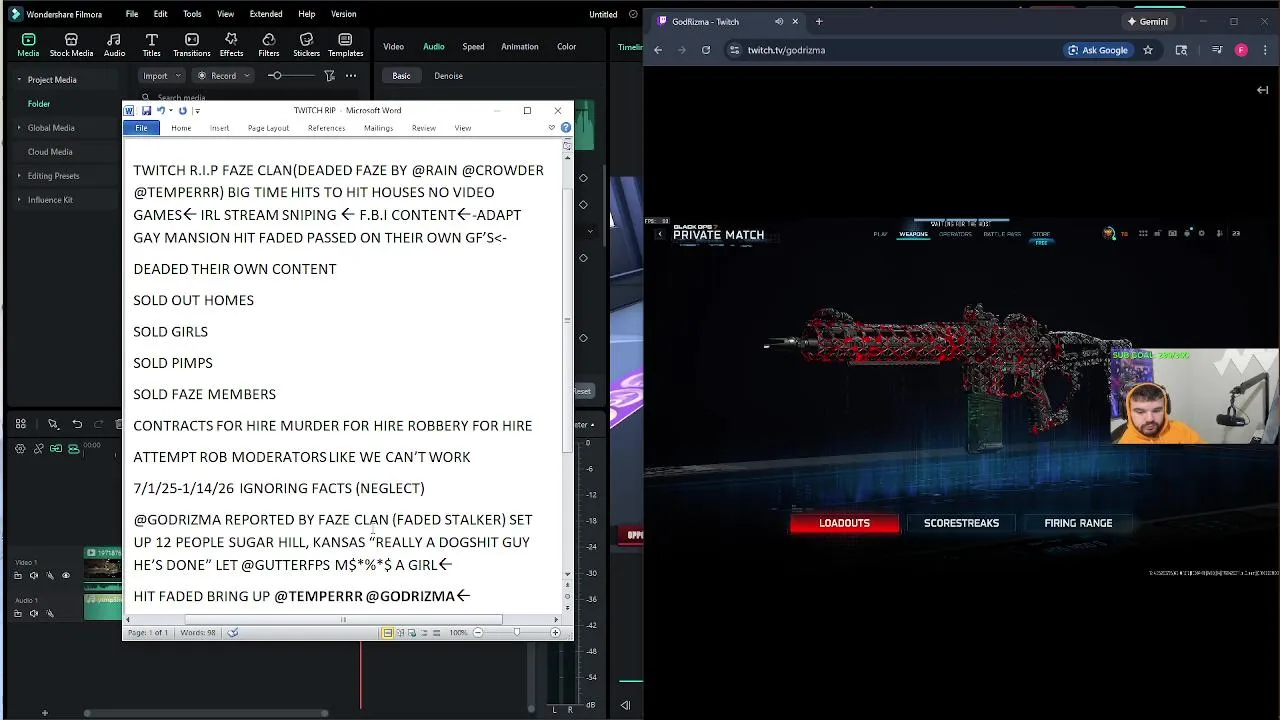Open Chrome media controls icon
The width and height of the screenshot is (1280, 720).
[x=1217, y=50]
